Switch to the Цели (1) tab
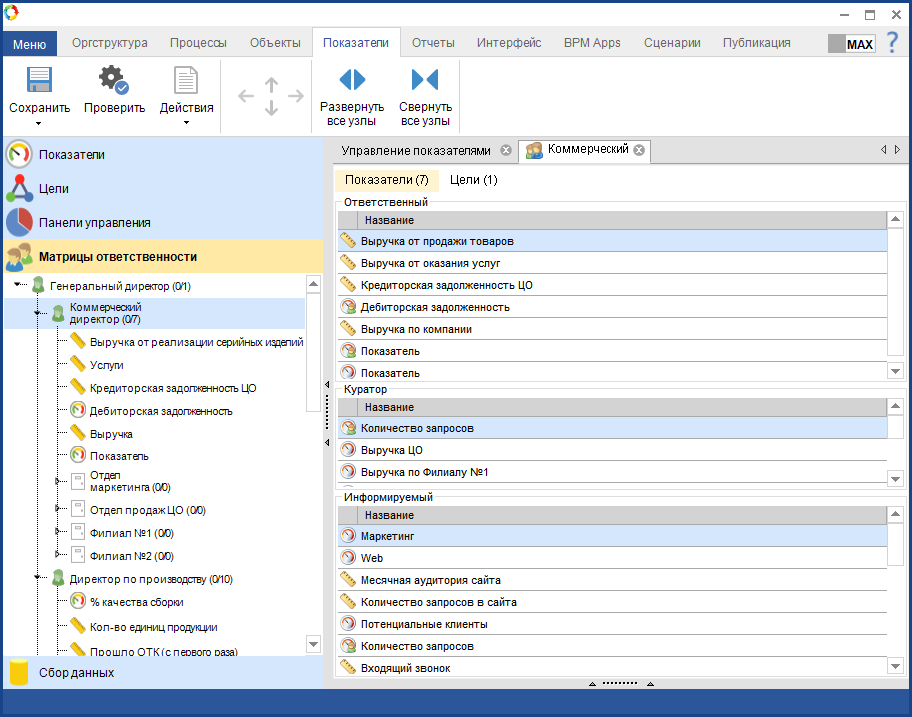This screenshot has width=912, height=717. tap(473, 180)
